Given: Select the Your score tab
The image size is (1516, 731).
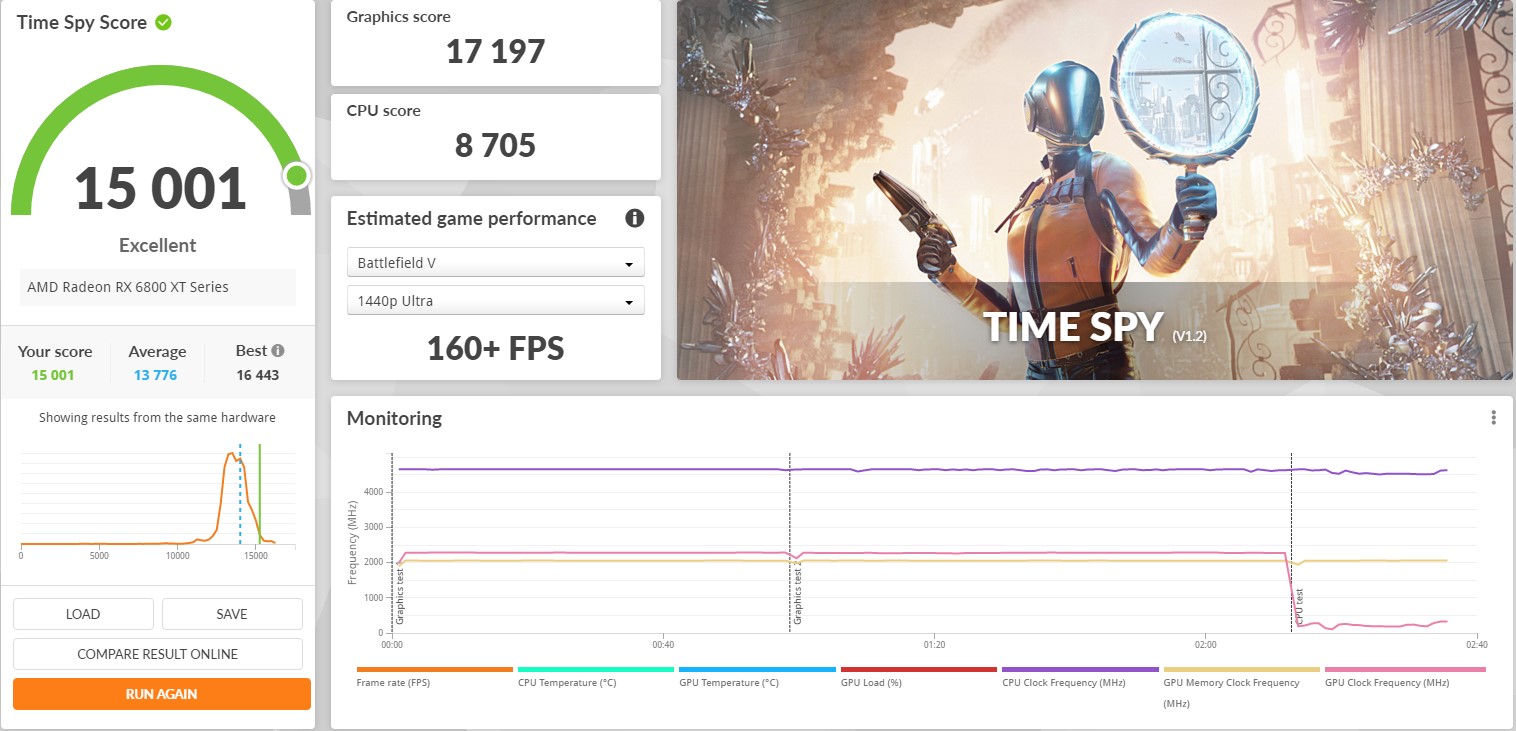Looking at the screenshot, I should (x=55, y=362).
